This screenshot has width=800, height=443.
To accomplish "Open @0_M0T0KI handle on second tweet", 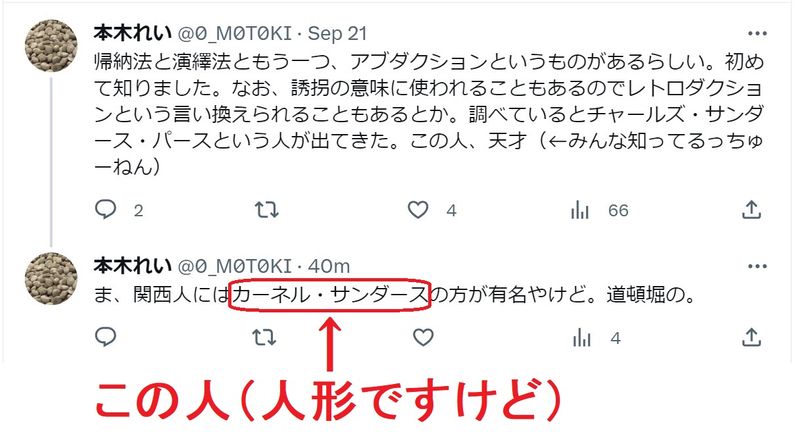I will 235,266.
